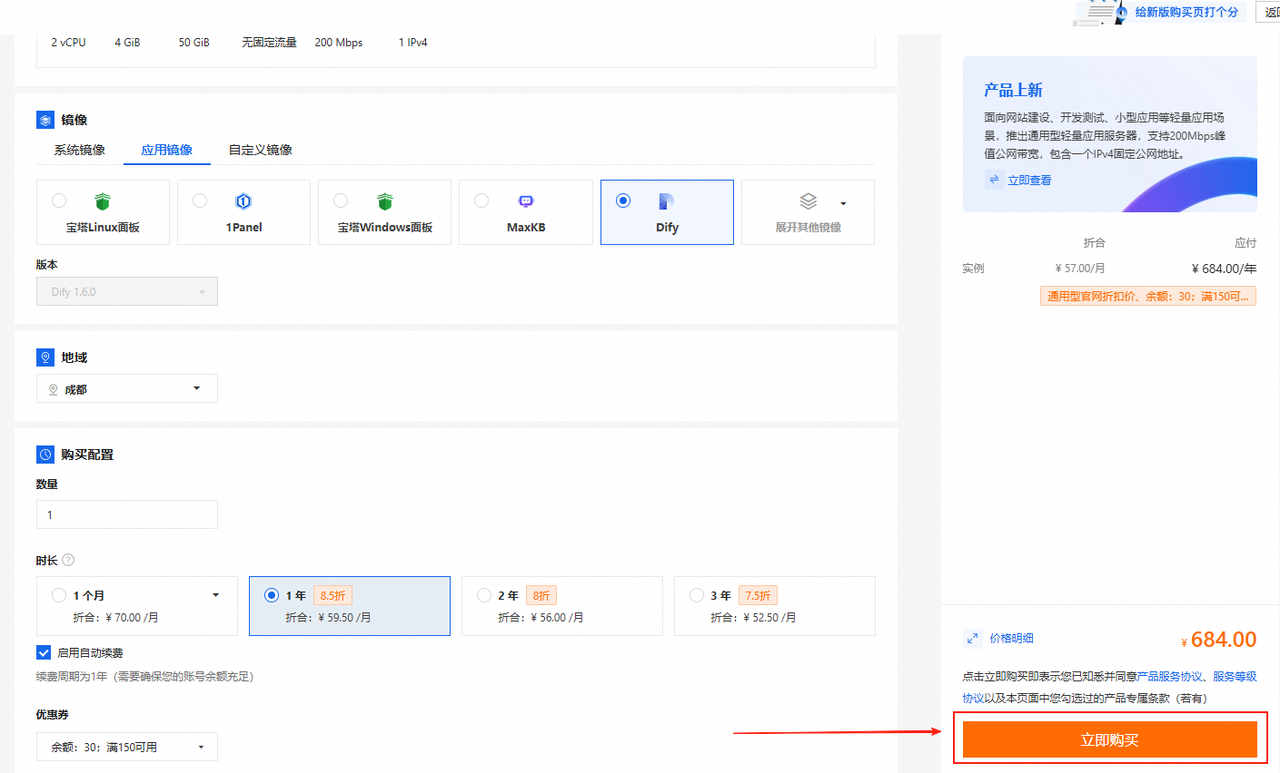Screen dimensions: 1280x773
Task: Click the orange 立即购买 button
Action: pyautogui.click(x=1109, y=740)
